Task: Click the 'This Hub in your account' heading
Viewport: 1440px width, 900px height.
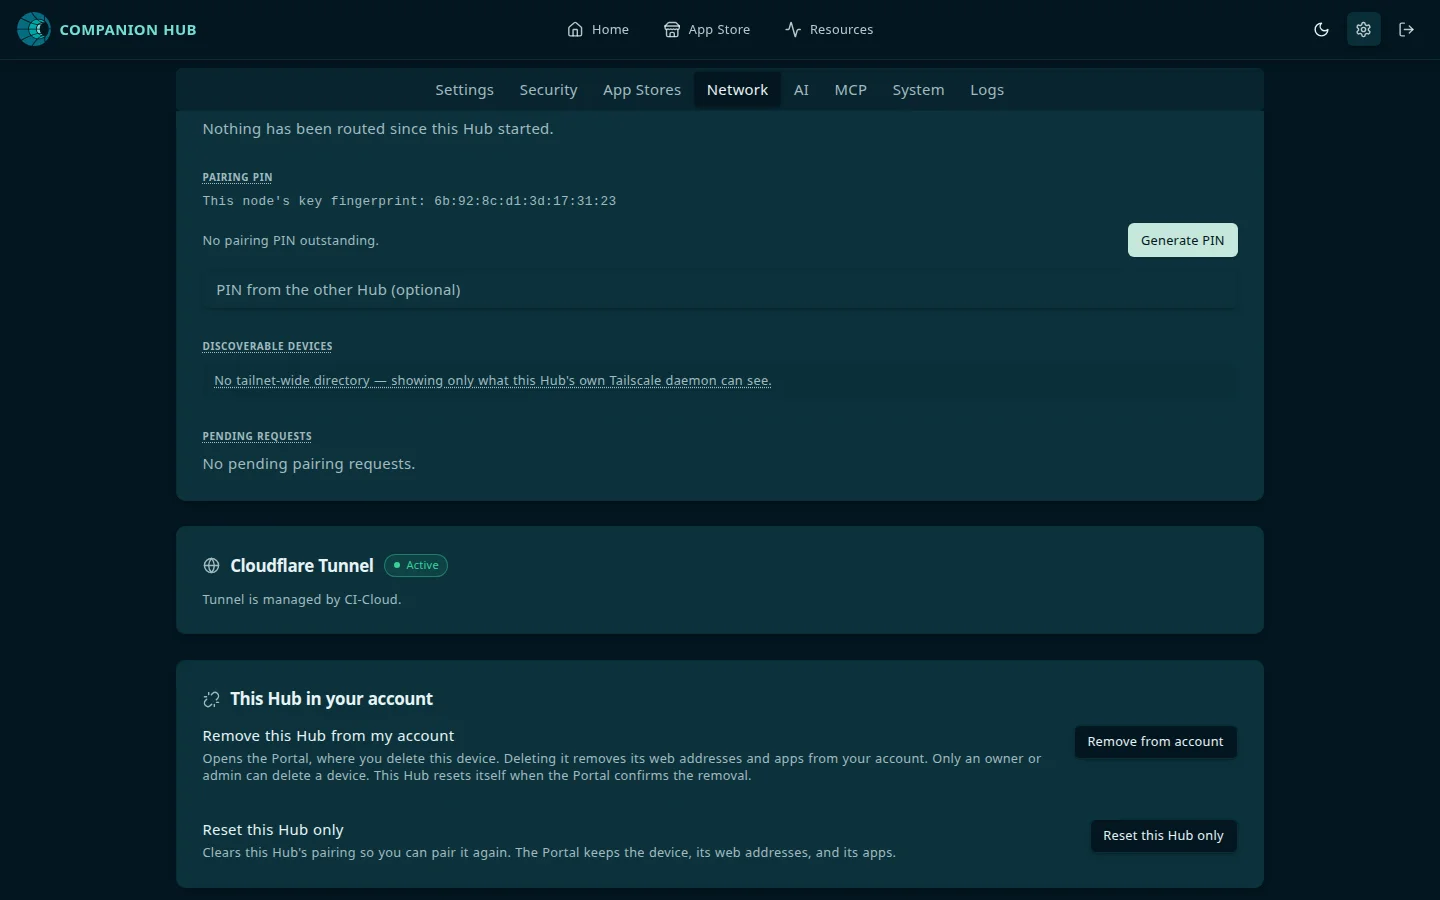Action: (332, 699)
